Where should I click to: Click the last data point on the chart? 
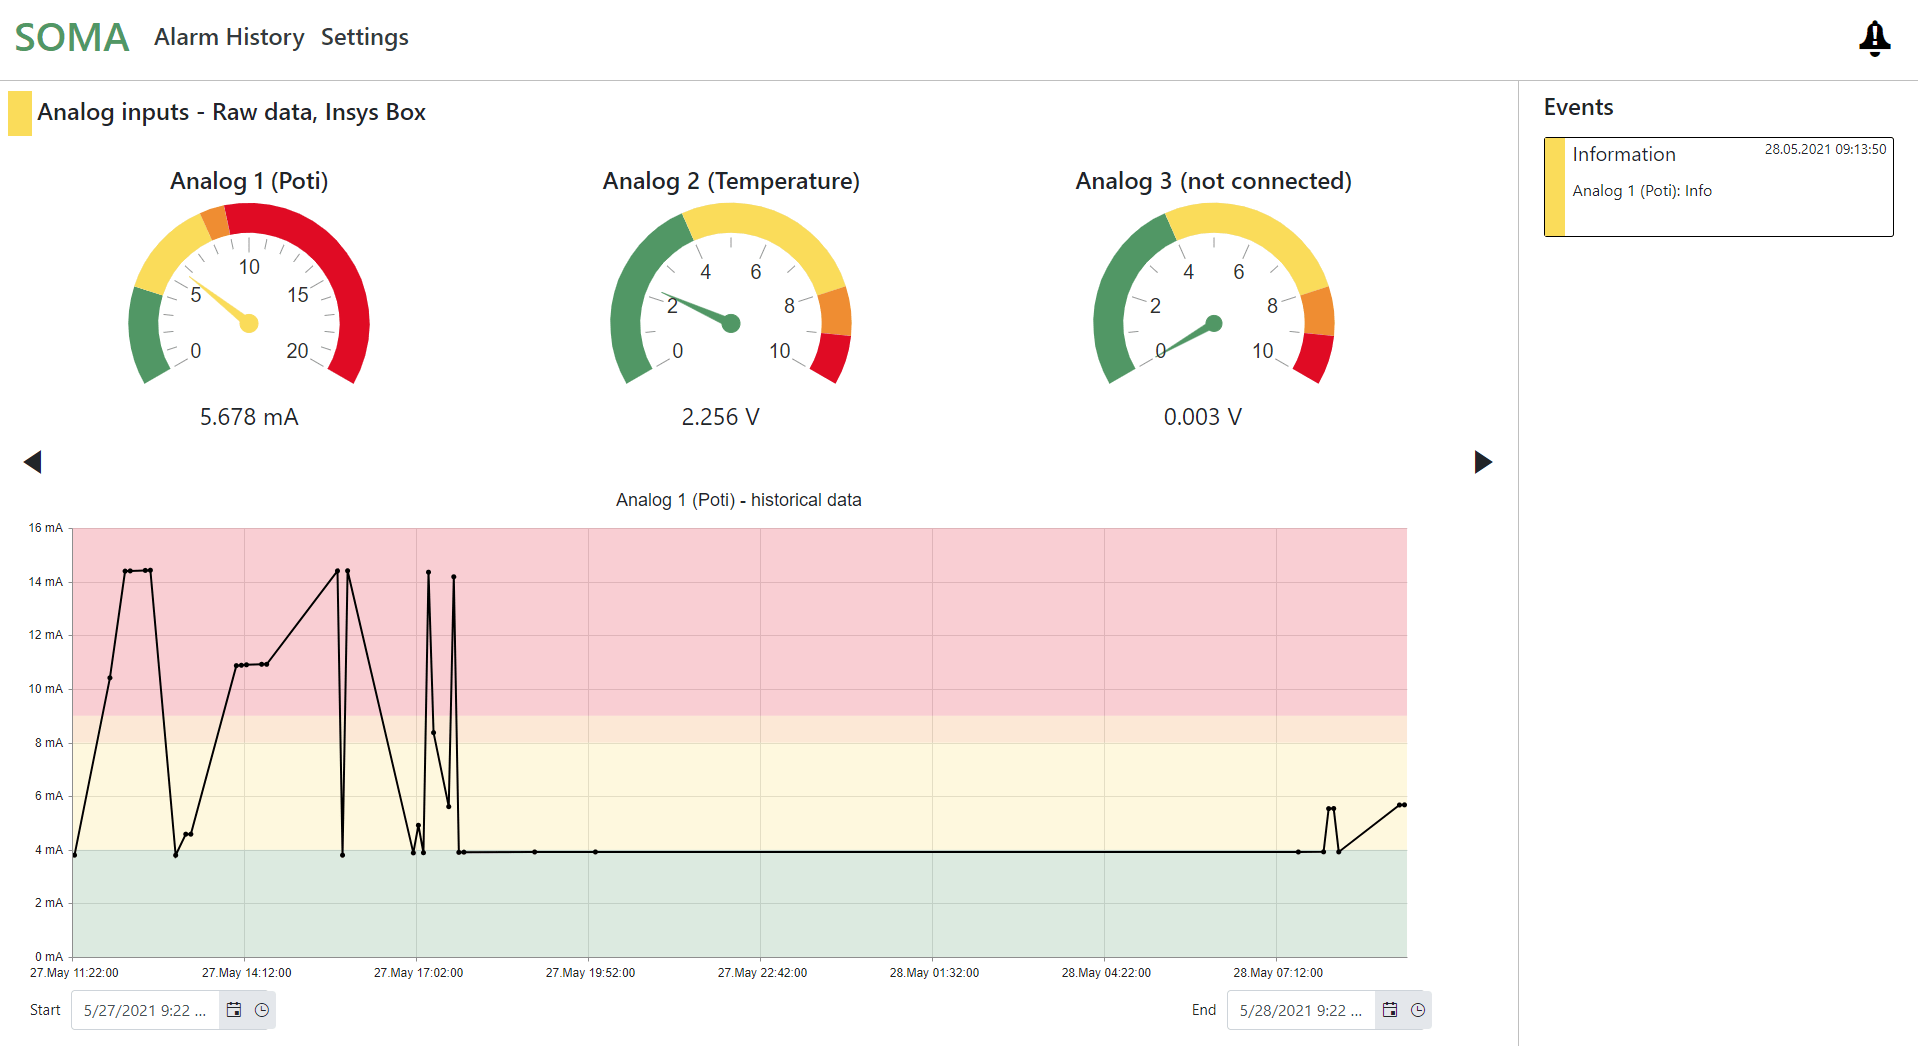(1404, 805)
